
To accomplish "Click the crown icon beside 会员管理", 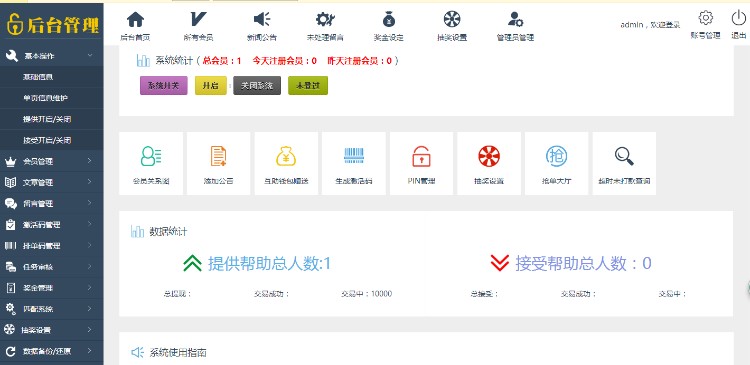I will pyautogui.click(x=10, y=161).
